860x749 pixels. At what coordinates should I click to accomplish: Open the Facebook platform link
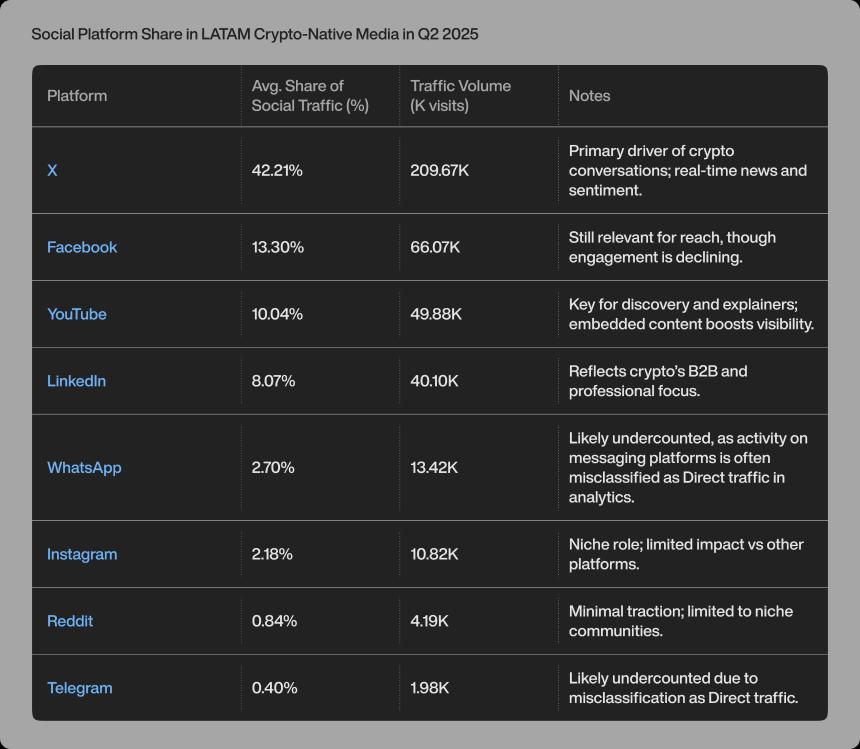tap(82, 247)
